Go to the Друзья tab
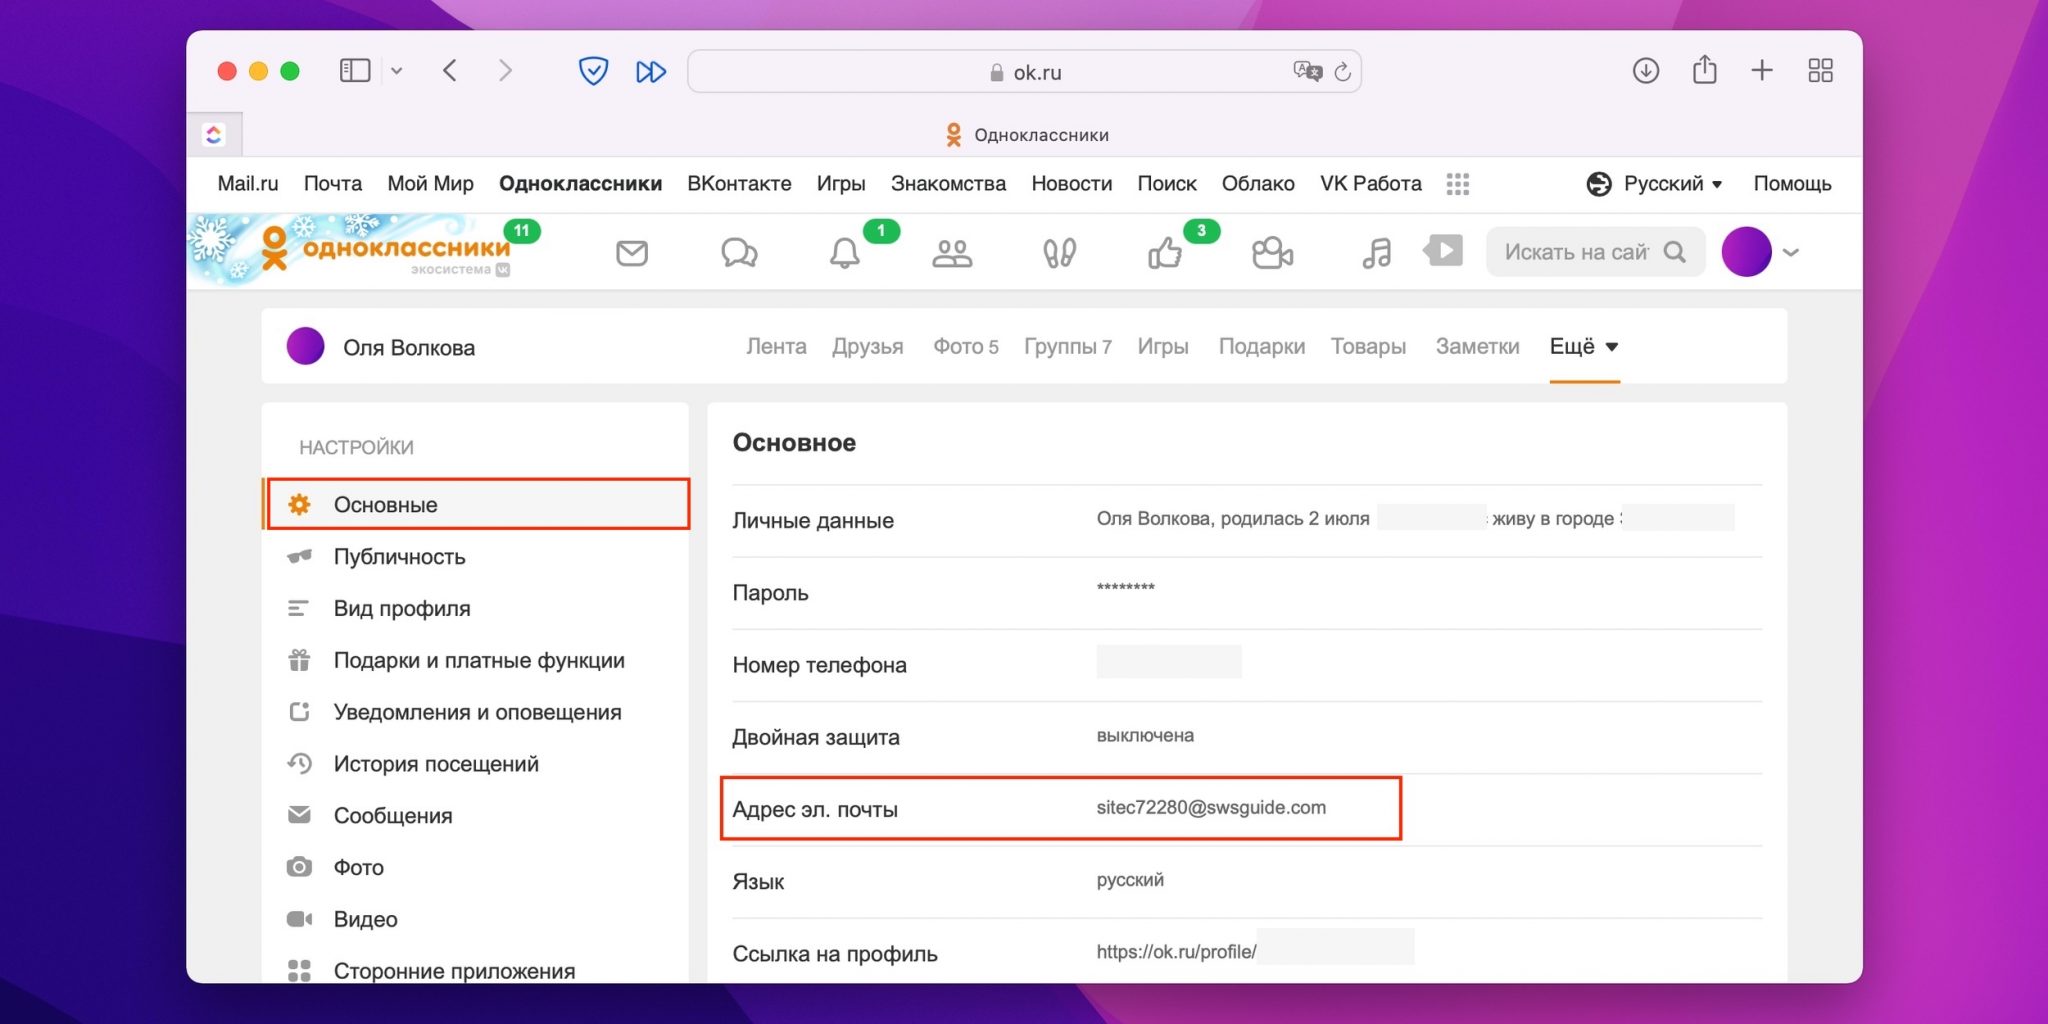 pos(867,347)
